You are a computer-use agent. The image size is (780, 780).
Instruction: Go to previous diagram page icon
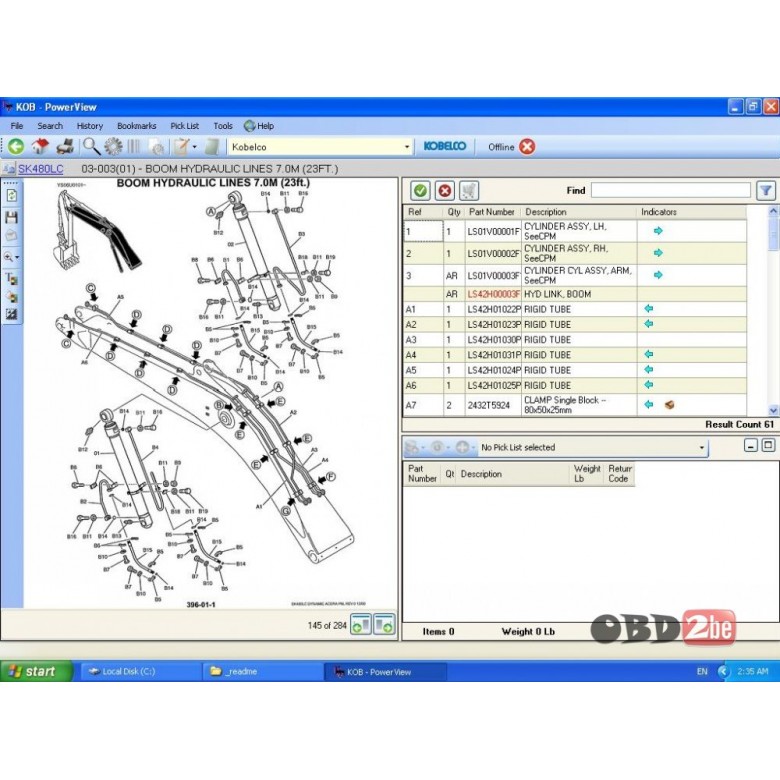(x=361, y=624)
